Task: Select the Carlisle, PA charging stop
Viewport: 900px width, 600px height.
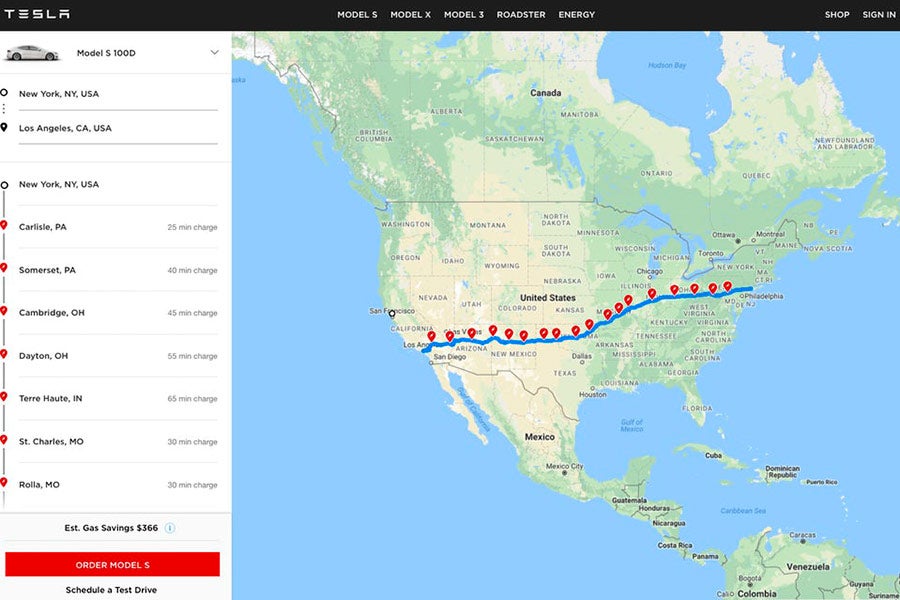Action: click(x=118, y=227)
